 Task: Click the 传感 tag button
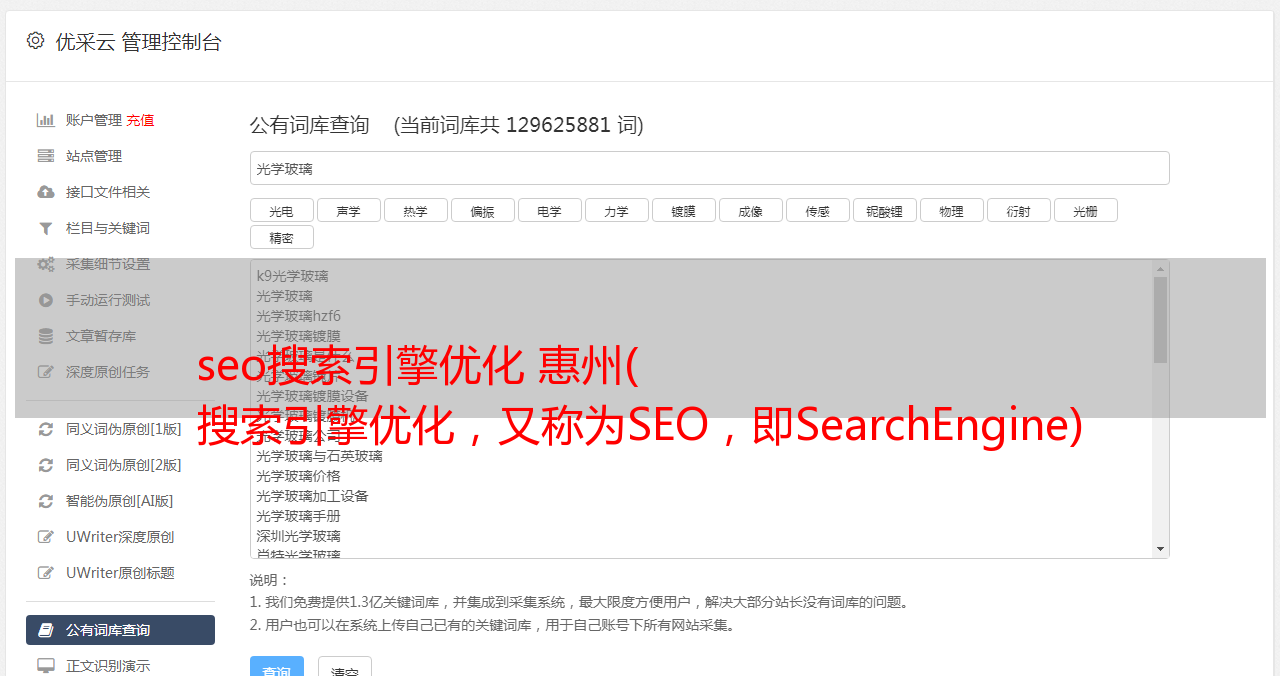coord(818,210)
